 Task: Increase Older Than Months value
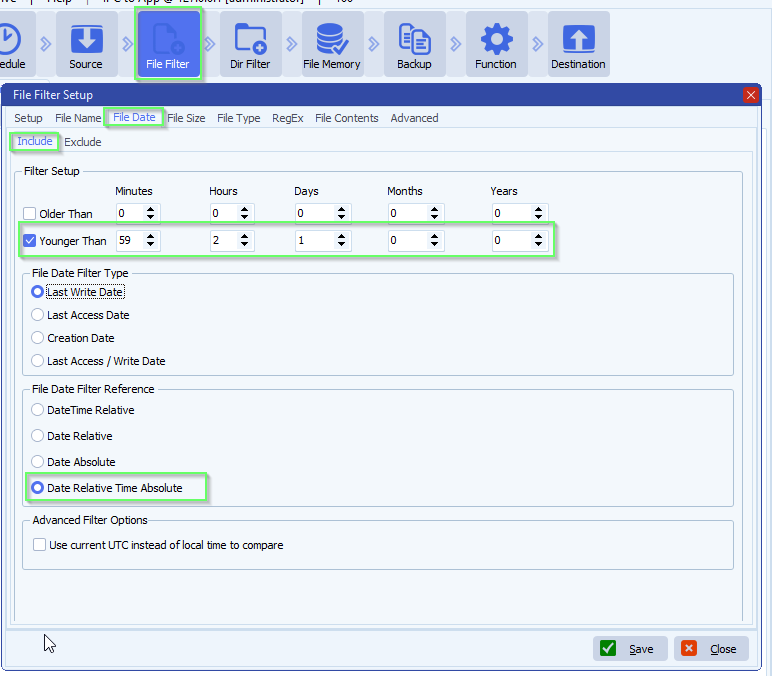[x=434, y=209]
